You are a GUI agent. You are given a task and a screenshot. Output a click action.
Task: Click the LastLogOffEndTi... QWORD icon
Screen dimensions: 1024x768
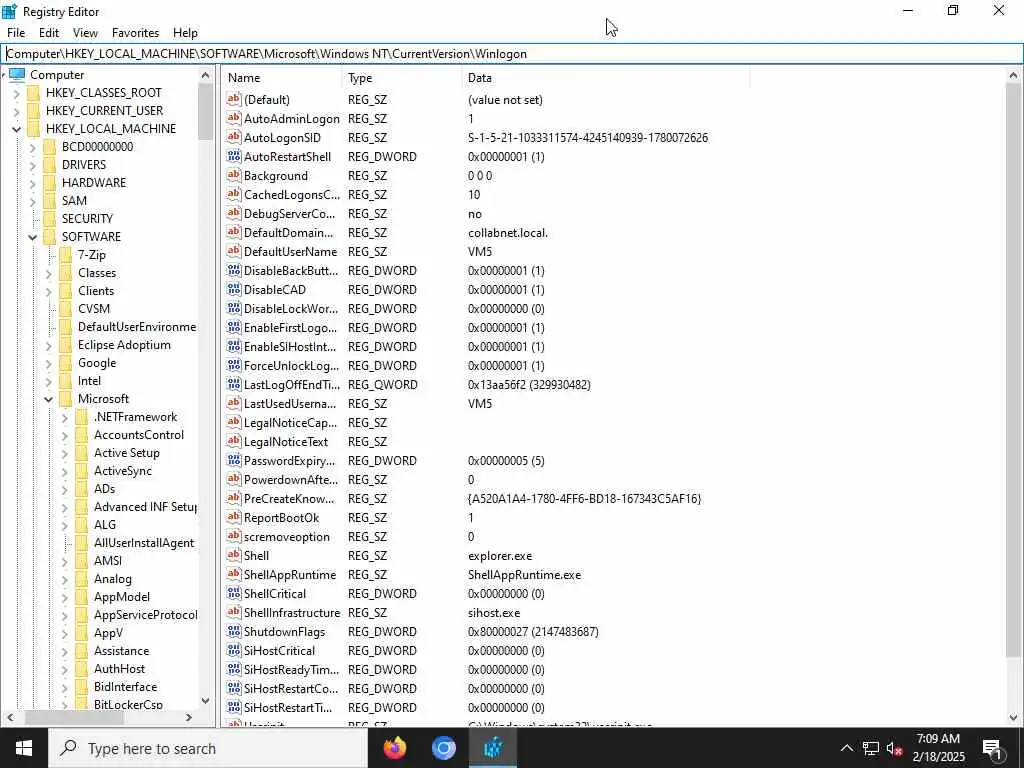(234, 384)
